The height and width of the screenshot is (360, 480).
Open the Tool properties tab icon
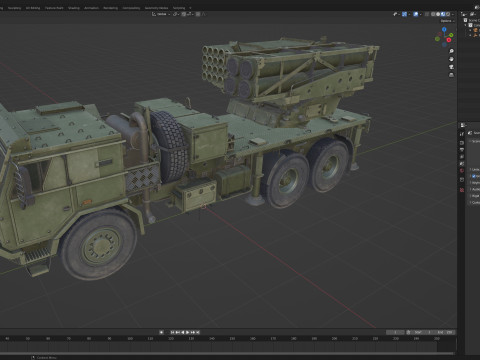[462, 134]
